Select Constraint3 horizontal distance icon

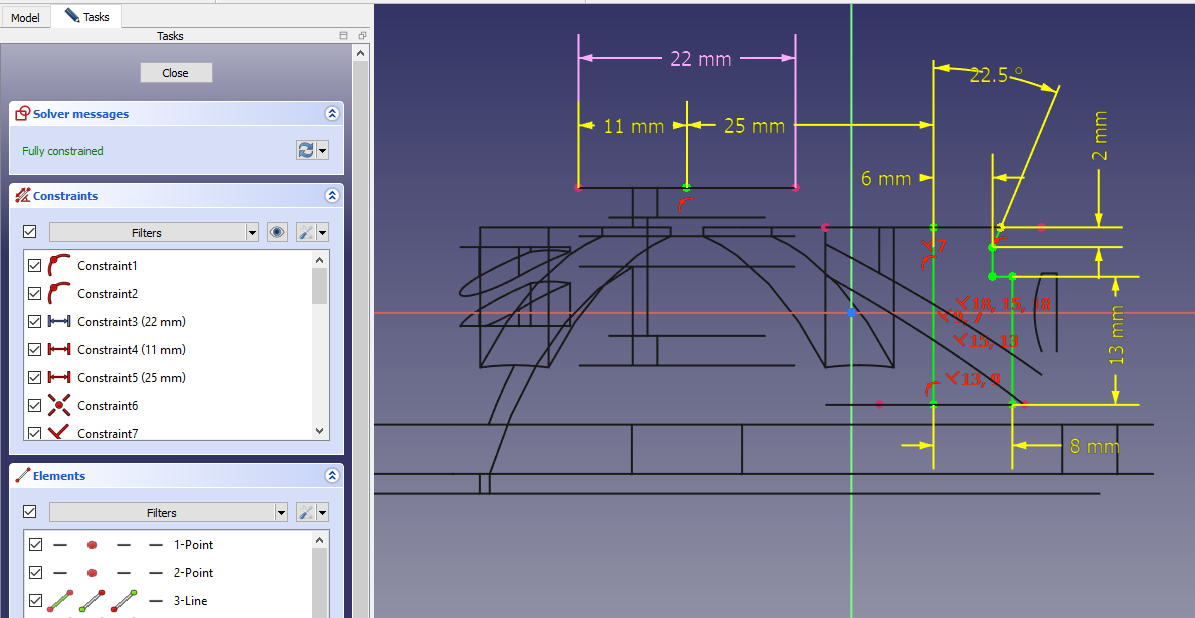(59, 322)
